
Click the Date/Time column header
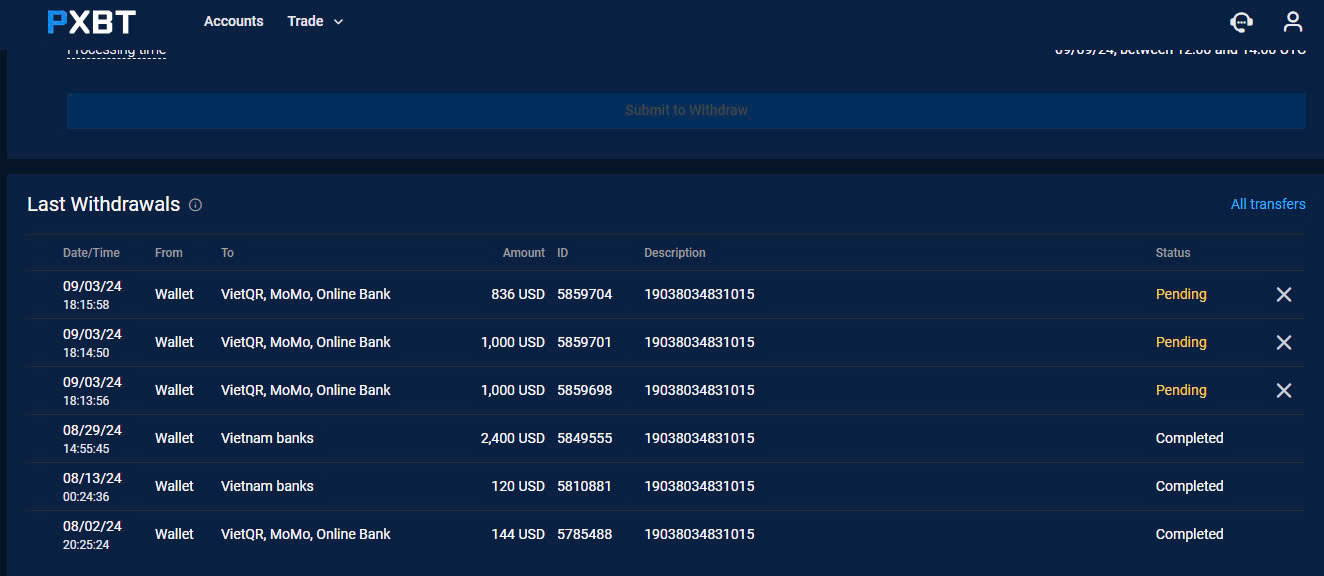click(x=91, y=253)
